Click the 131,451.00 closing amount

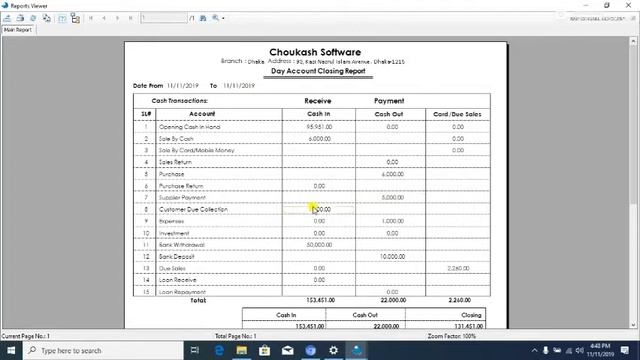(469, 326)
